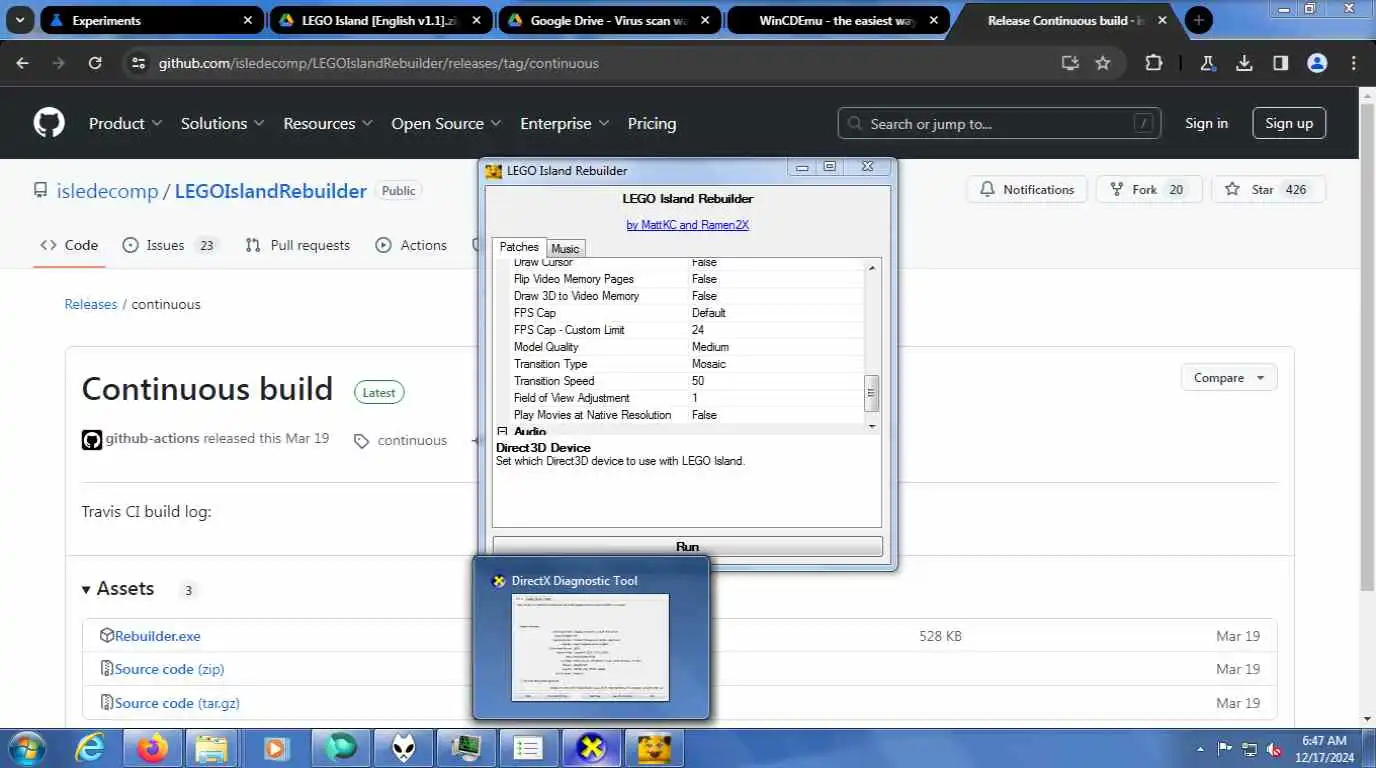The width and height of the screenshot is (1376, 768).
Task: Star the LEGOIslandRebuilder repository
Action: tap(1268, 189)
